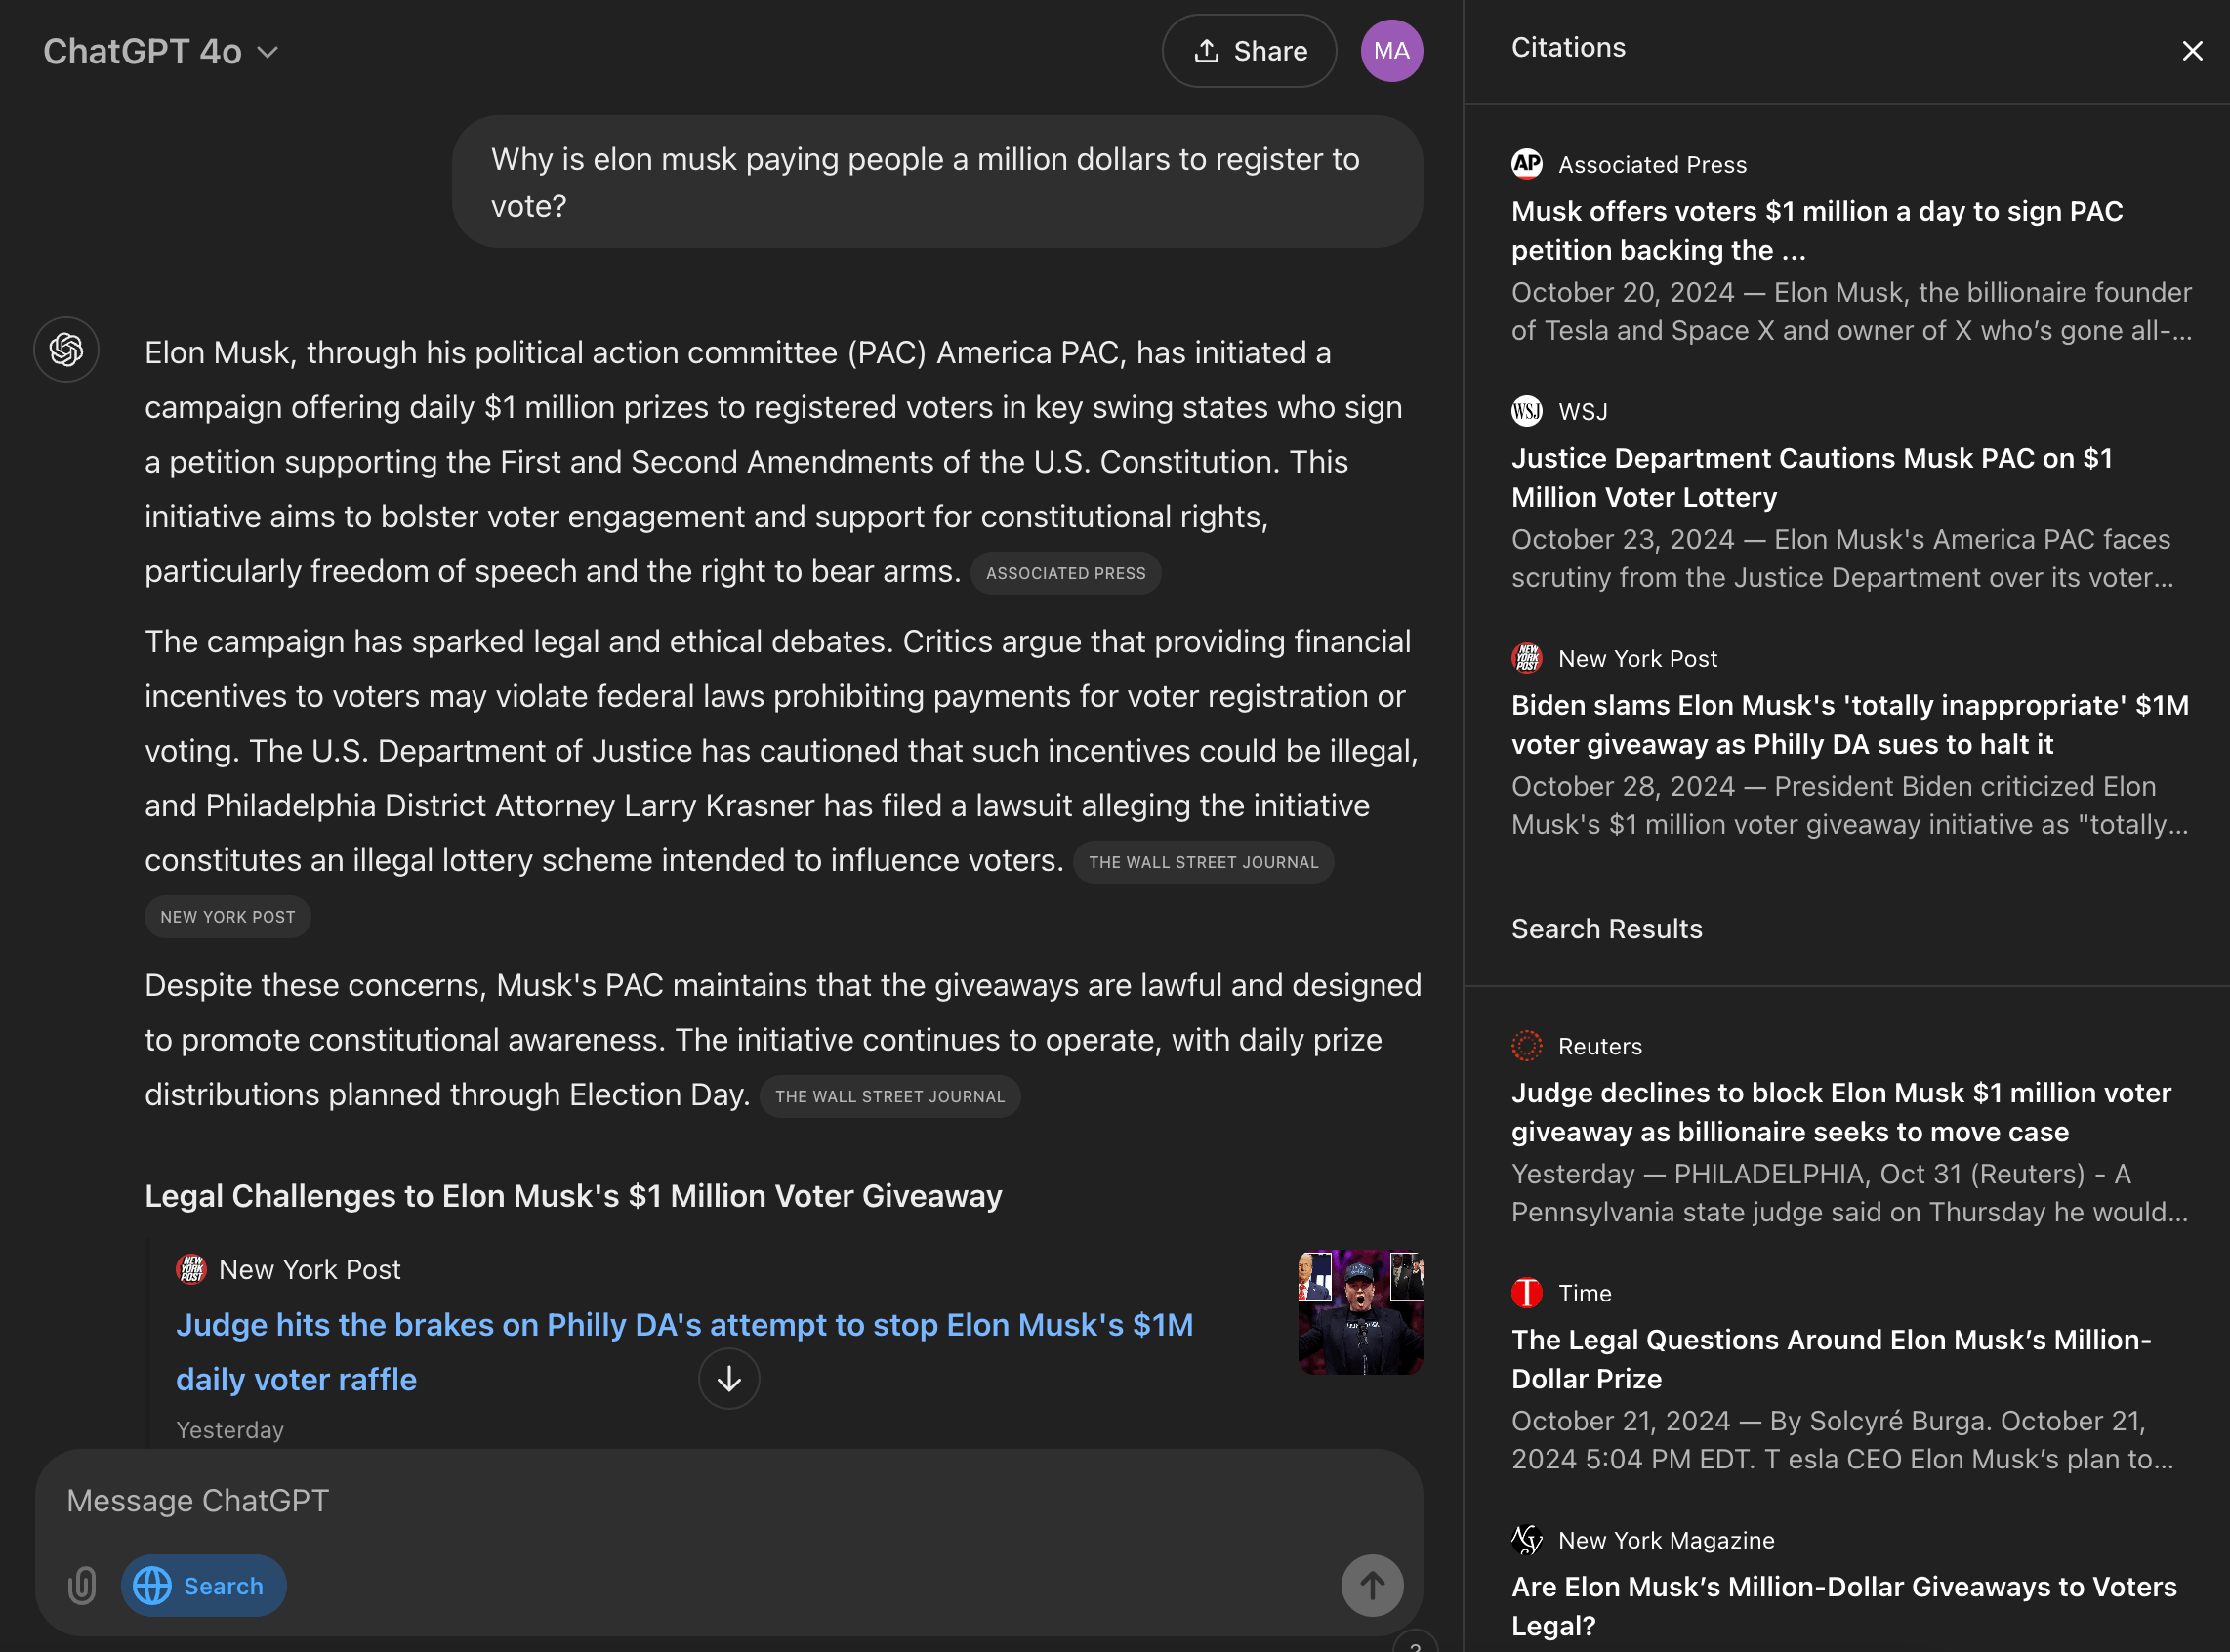Click the ChatGPT logo avatar icon
This screenshot has width=2230, height=1652.
tap(66, 350)
